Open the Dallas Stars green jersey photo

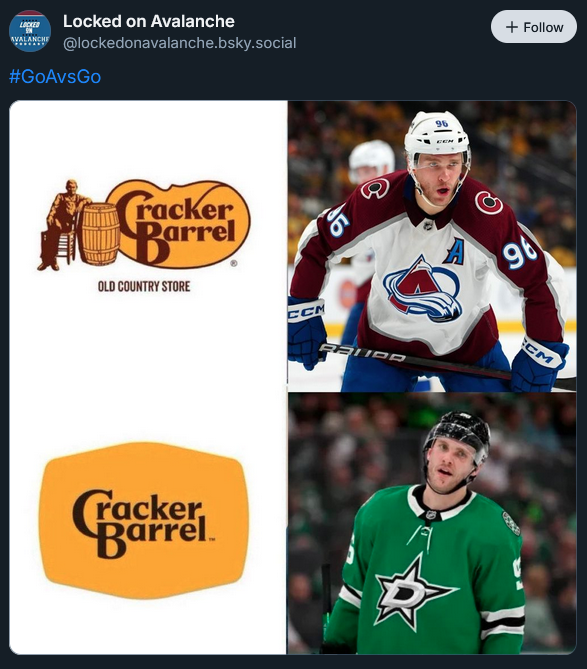point(432,524)
